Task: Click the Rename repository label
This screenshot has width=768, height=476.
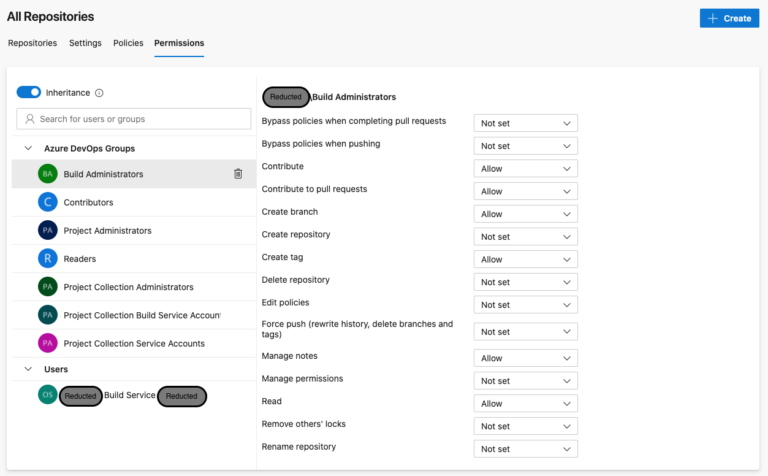Action: click(x=299, y=447)
